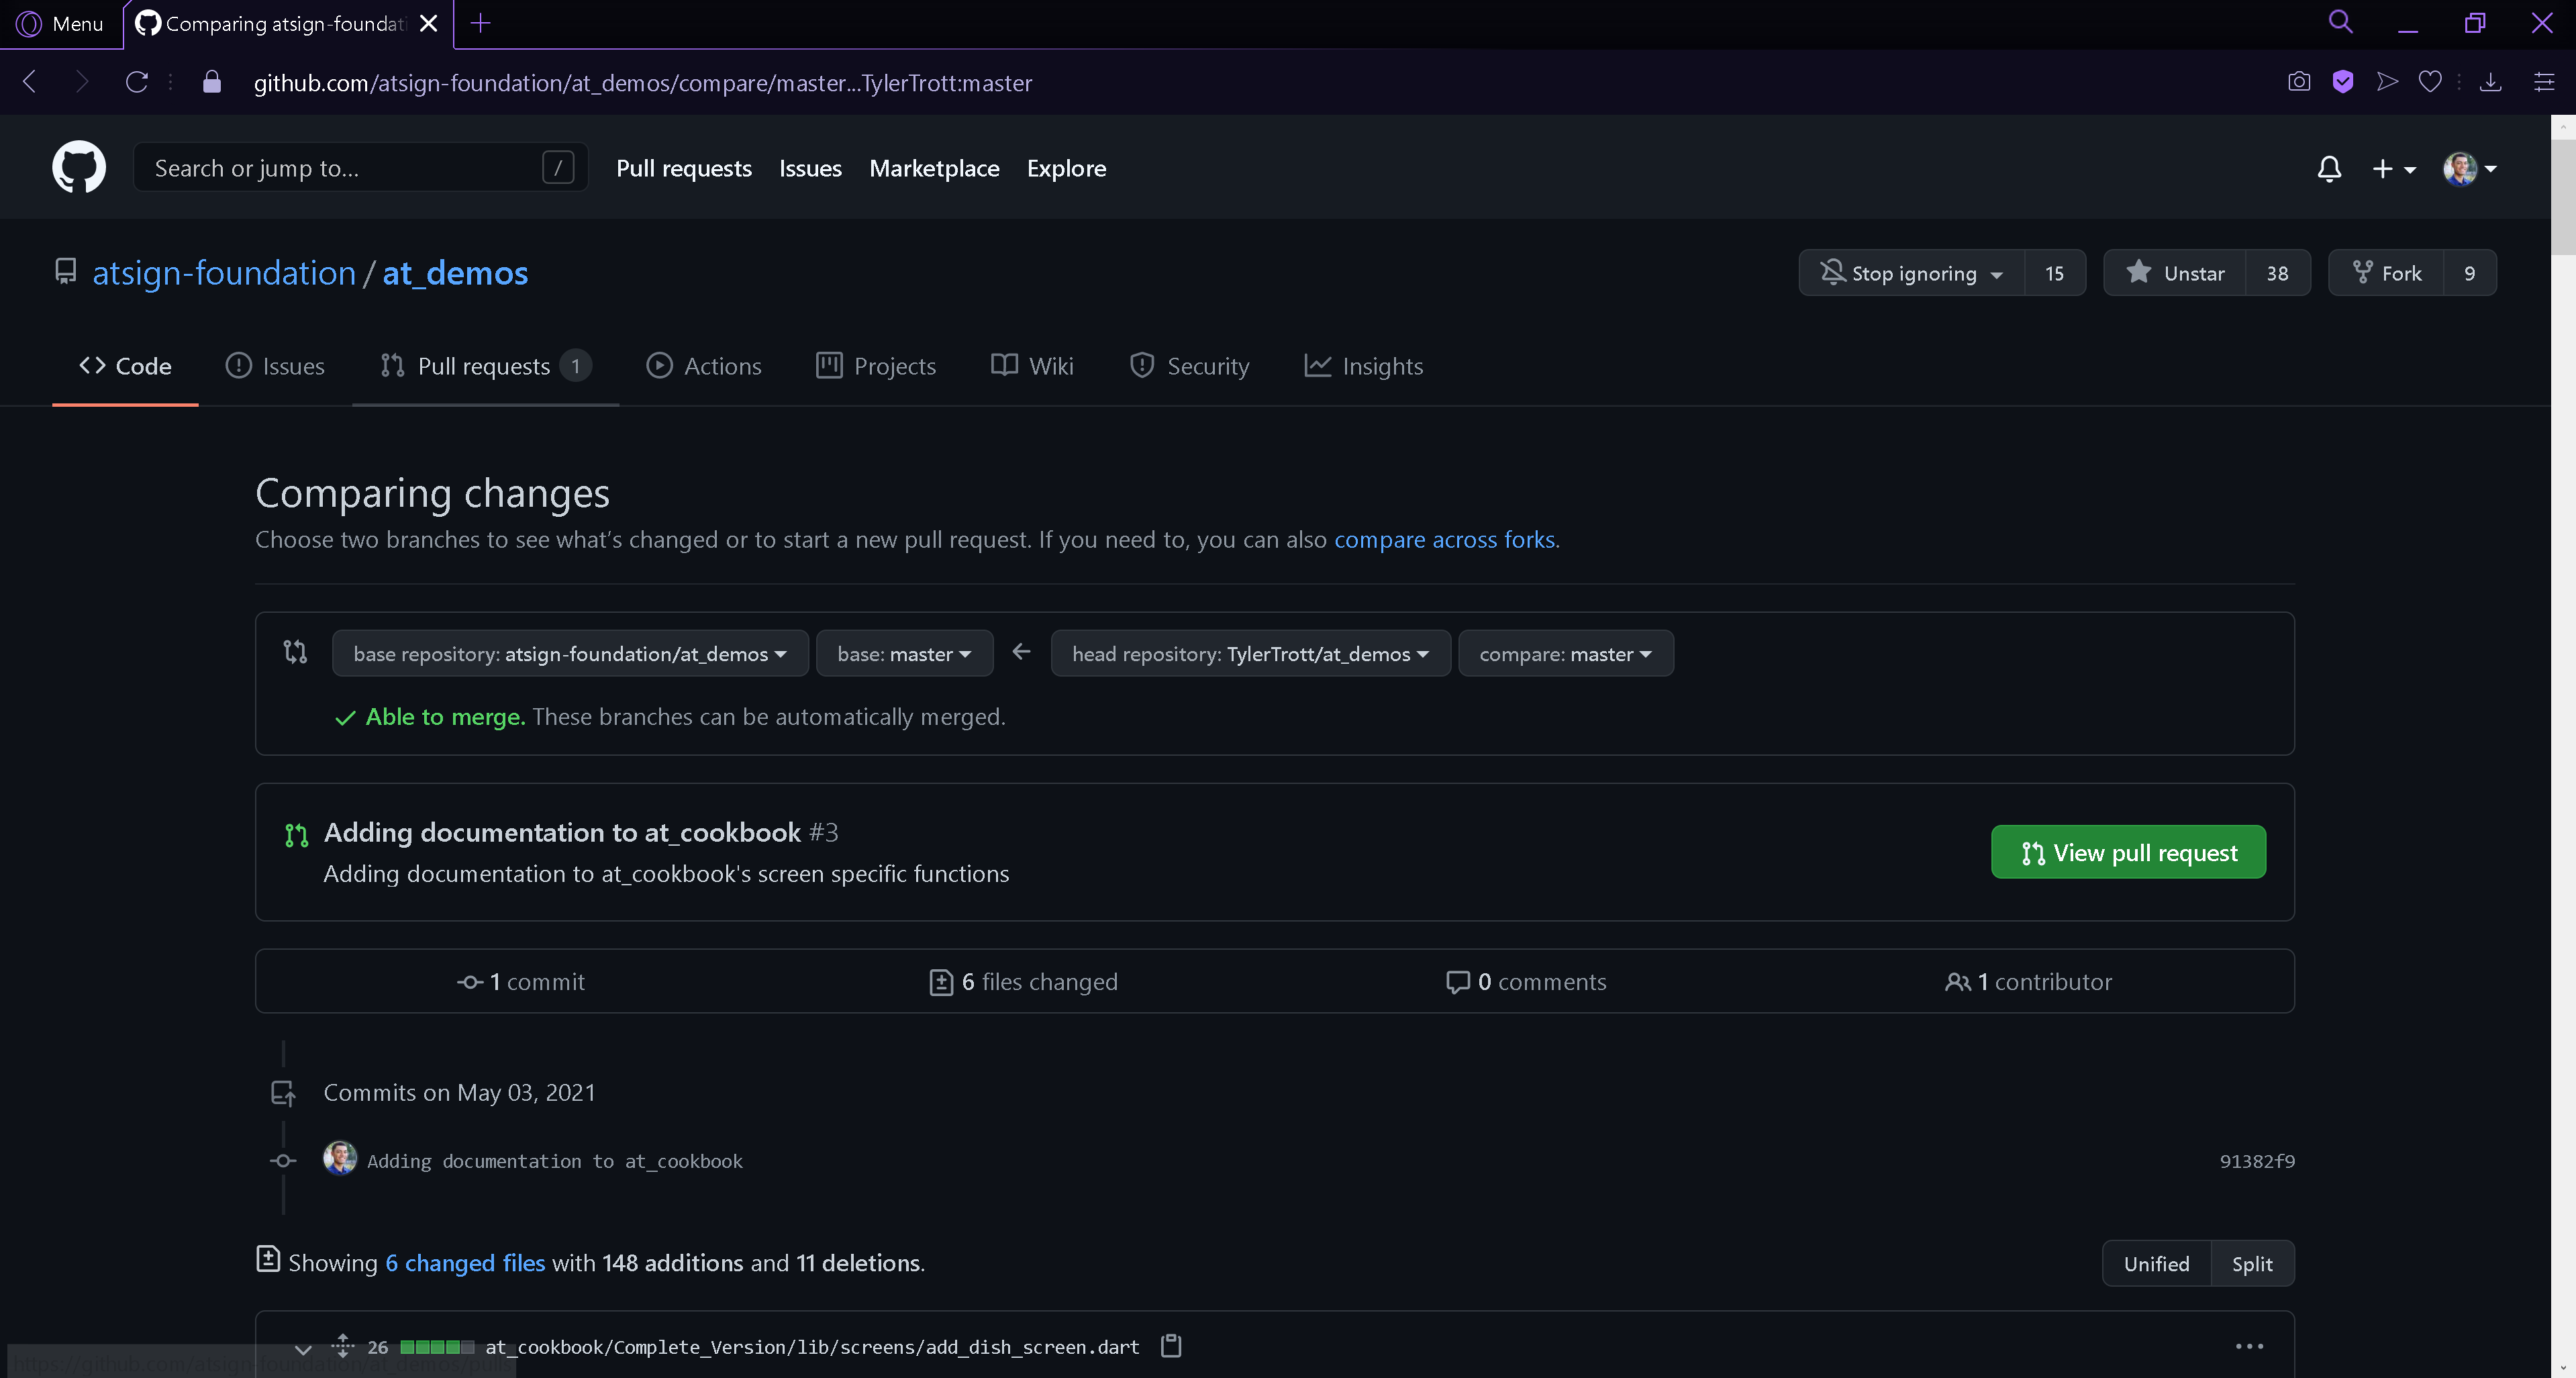Open the Stop ignoring notifications dropdown
This screenshot has width=2576, height=1378.
coord(1912,272)
